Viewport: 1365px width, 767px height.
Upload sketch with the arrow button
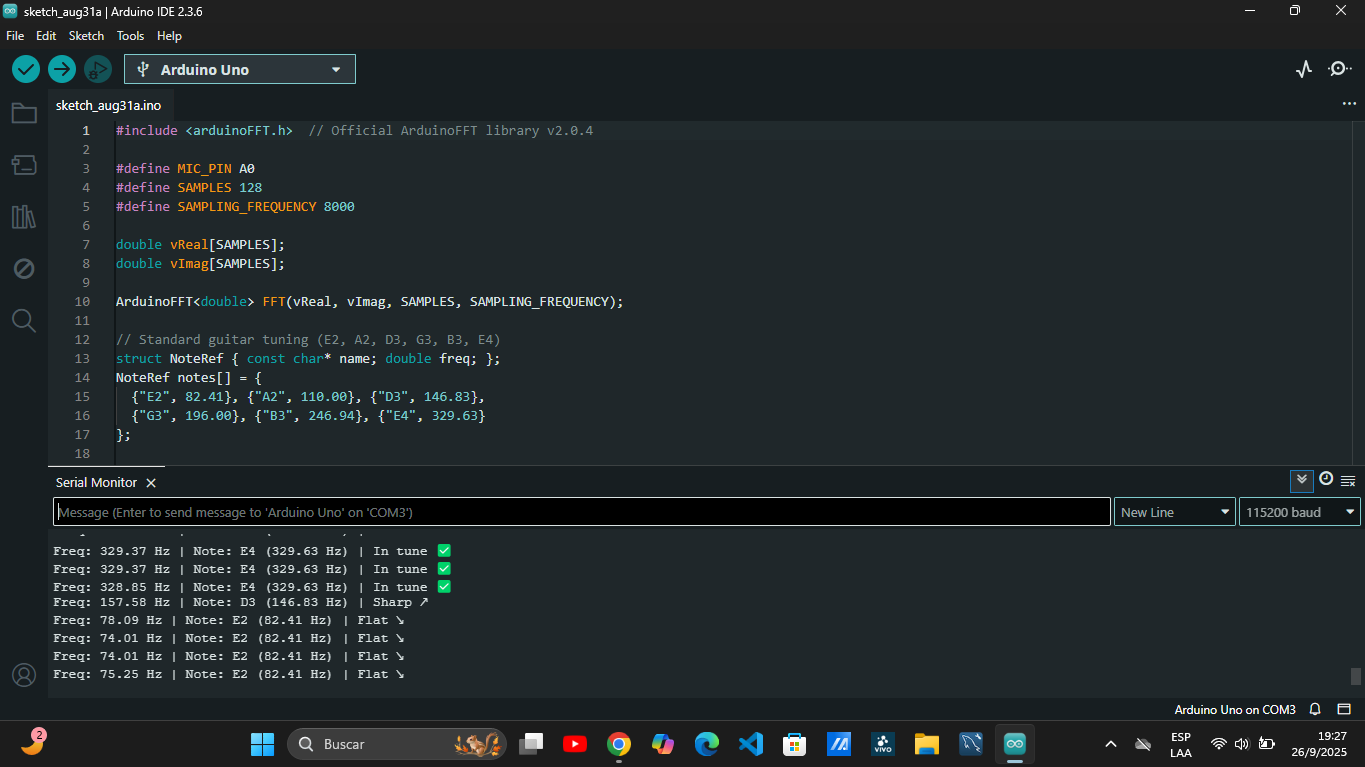(x=62, y=69)
